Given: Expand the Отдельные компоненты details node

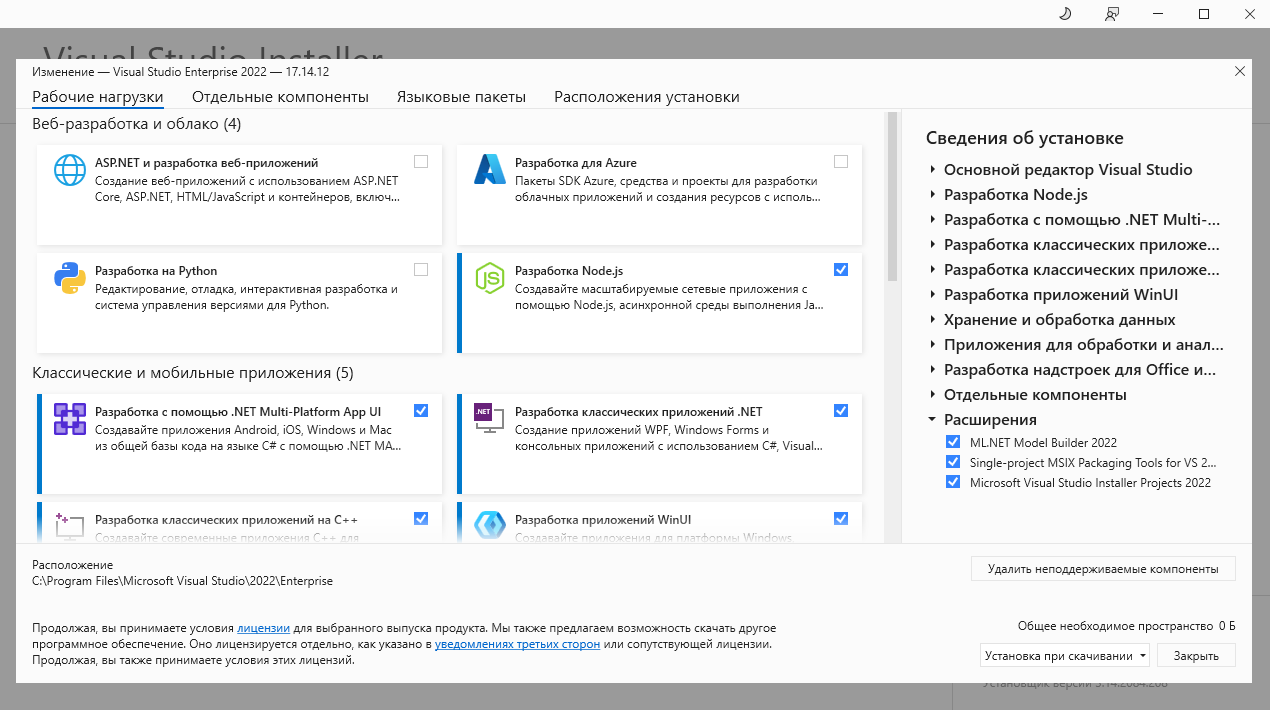Looking at the screenshot, I should (932, 395).
